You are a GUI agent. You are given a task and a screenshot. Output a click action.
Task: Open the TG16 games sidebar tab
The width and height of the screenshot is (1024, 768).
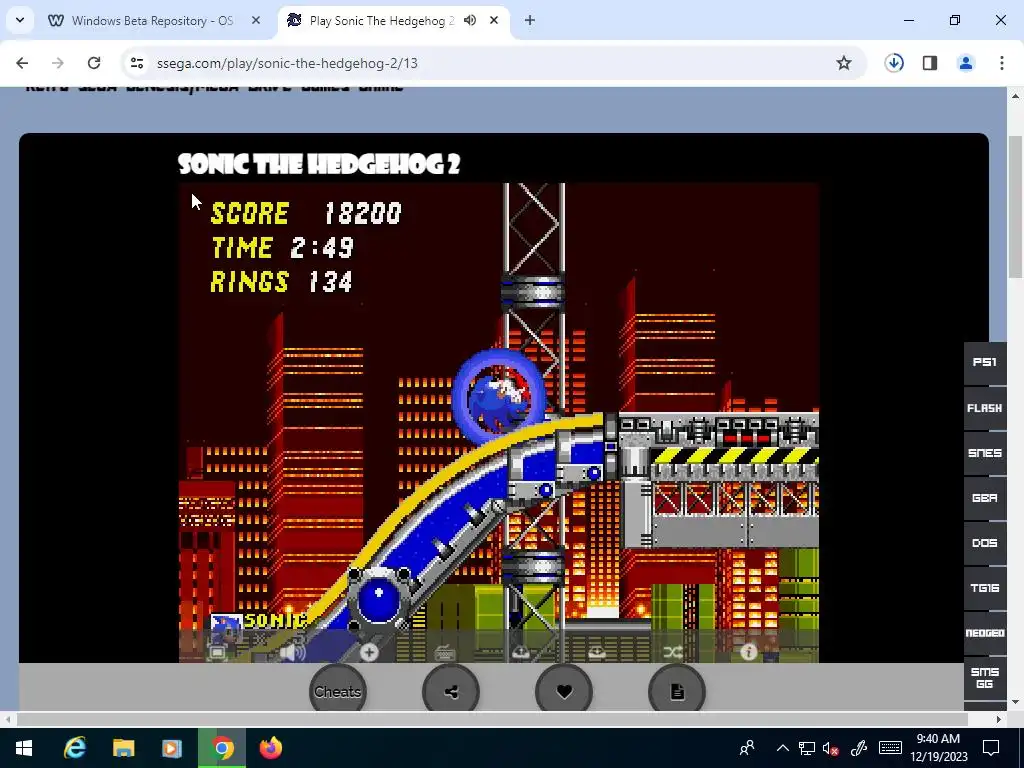985,588
